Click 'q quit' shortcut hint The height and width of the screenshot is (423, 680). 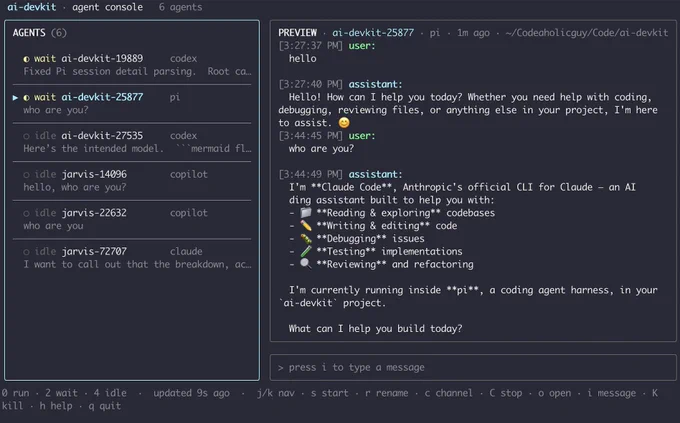point(105,406)
